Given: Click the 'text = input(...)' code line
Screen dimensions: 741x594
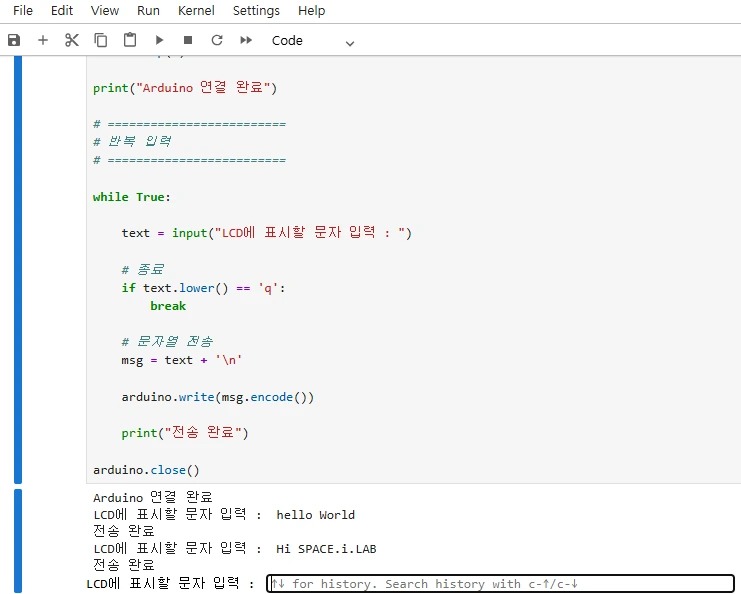Looking at the screenshot, I should pos(267,232).
